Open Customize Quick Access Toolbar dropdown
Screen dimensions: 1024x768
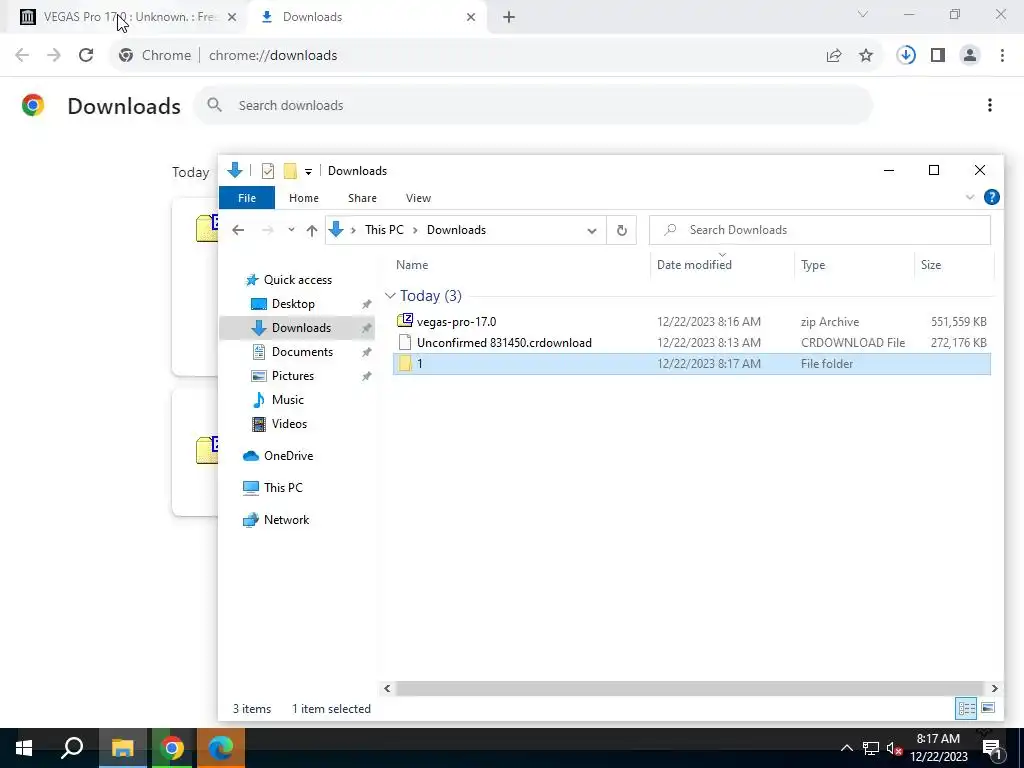click(308, 172)
